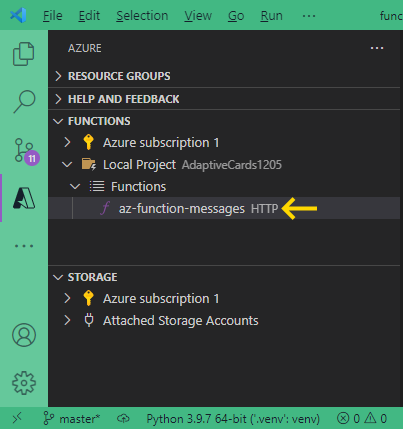Select Python 3.9.7 interpreter in status bar
403x429 pixels.
click(233, 418)
